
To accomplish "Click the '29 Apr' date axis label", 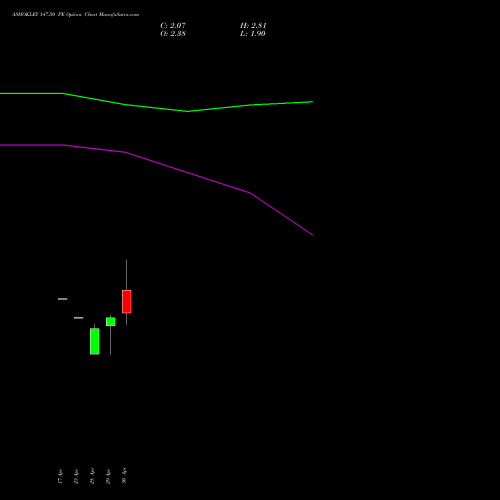I will click(108, 476).
